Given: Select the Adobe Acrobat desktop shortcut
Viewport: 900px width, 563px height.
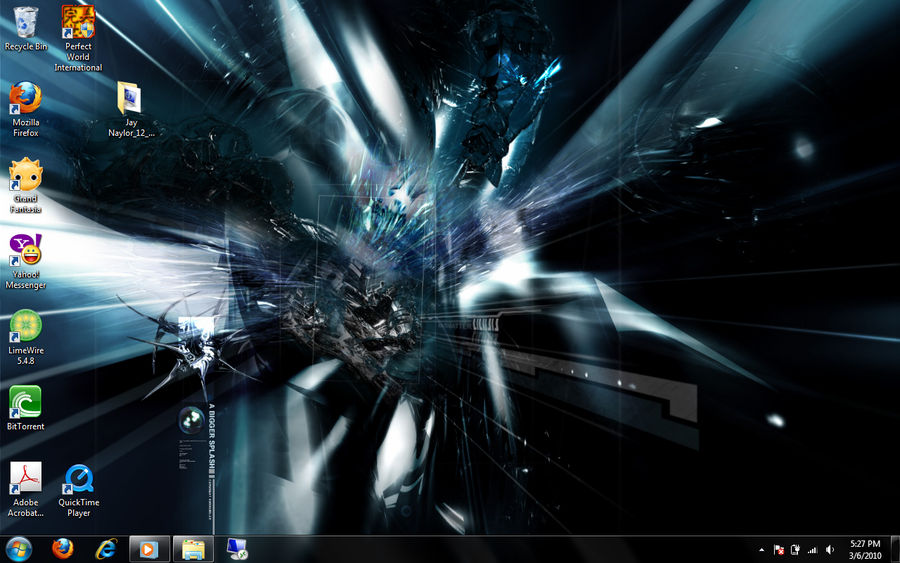Looking at the screenshot, I should (x=25, y=490).
